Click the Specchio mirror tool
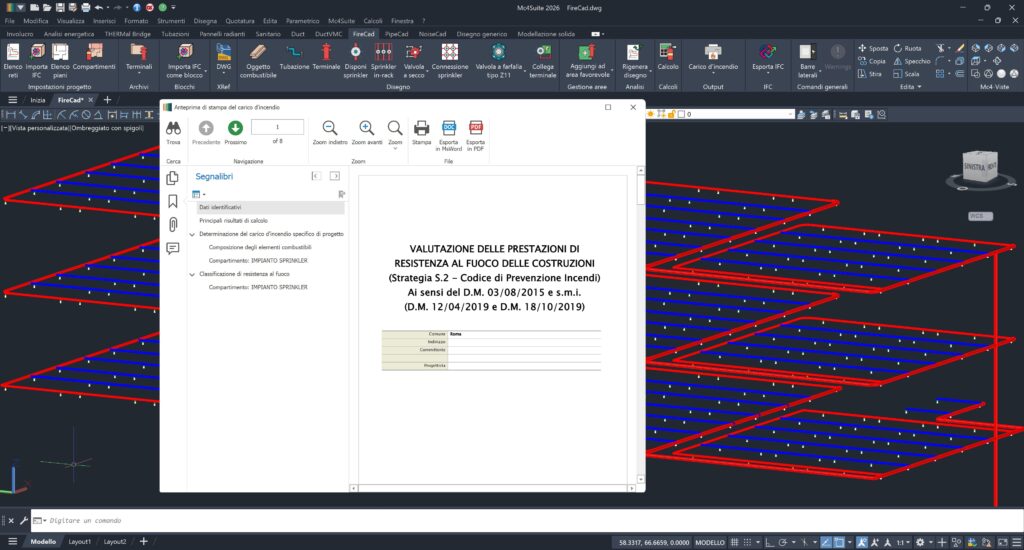 click(x=912, y=61)
